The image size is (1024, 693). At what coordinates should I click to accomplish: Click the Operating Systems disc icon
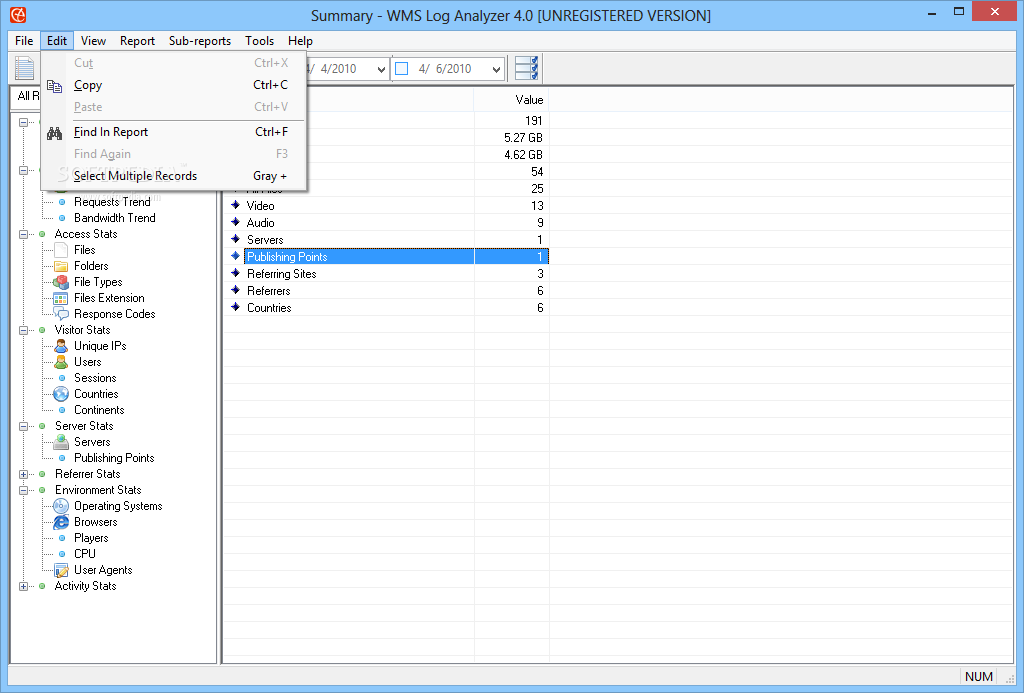(x=61, y=506)
